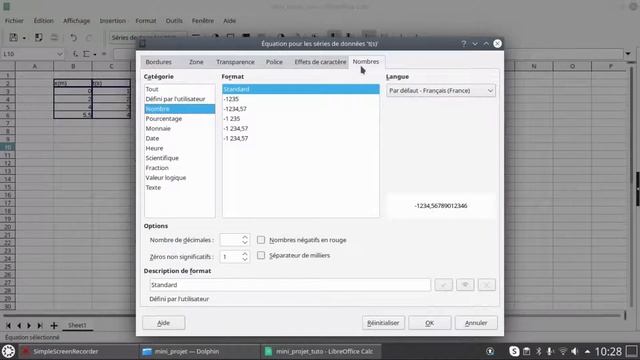Open the KDE application launcher

(x=8, y=351)
